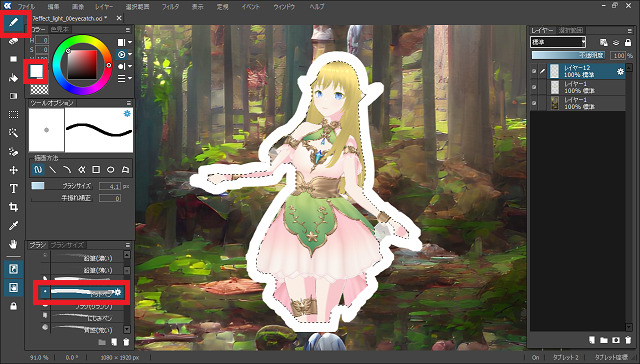
Task: Switch to the ブラシサイズ tab
Action: (67, 245)
